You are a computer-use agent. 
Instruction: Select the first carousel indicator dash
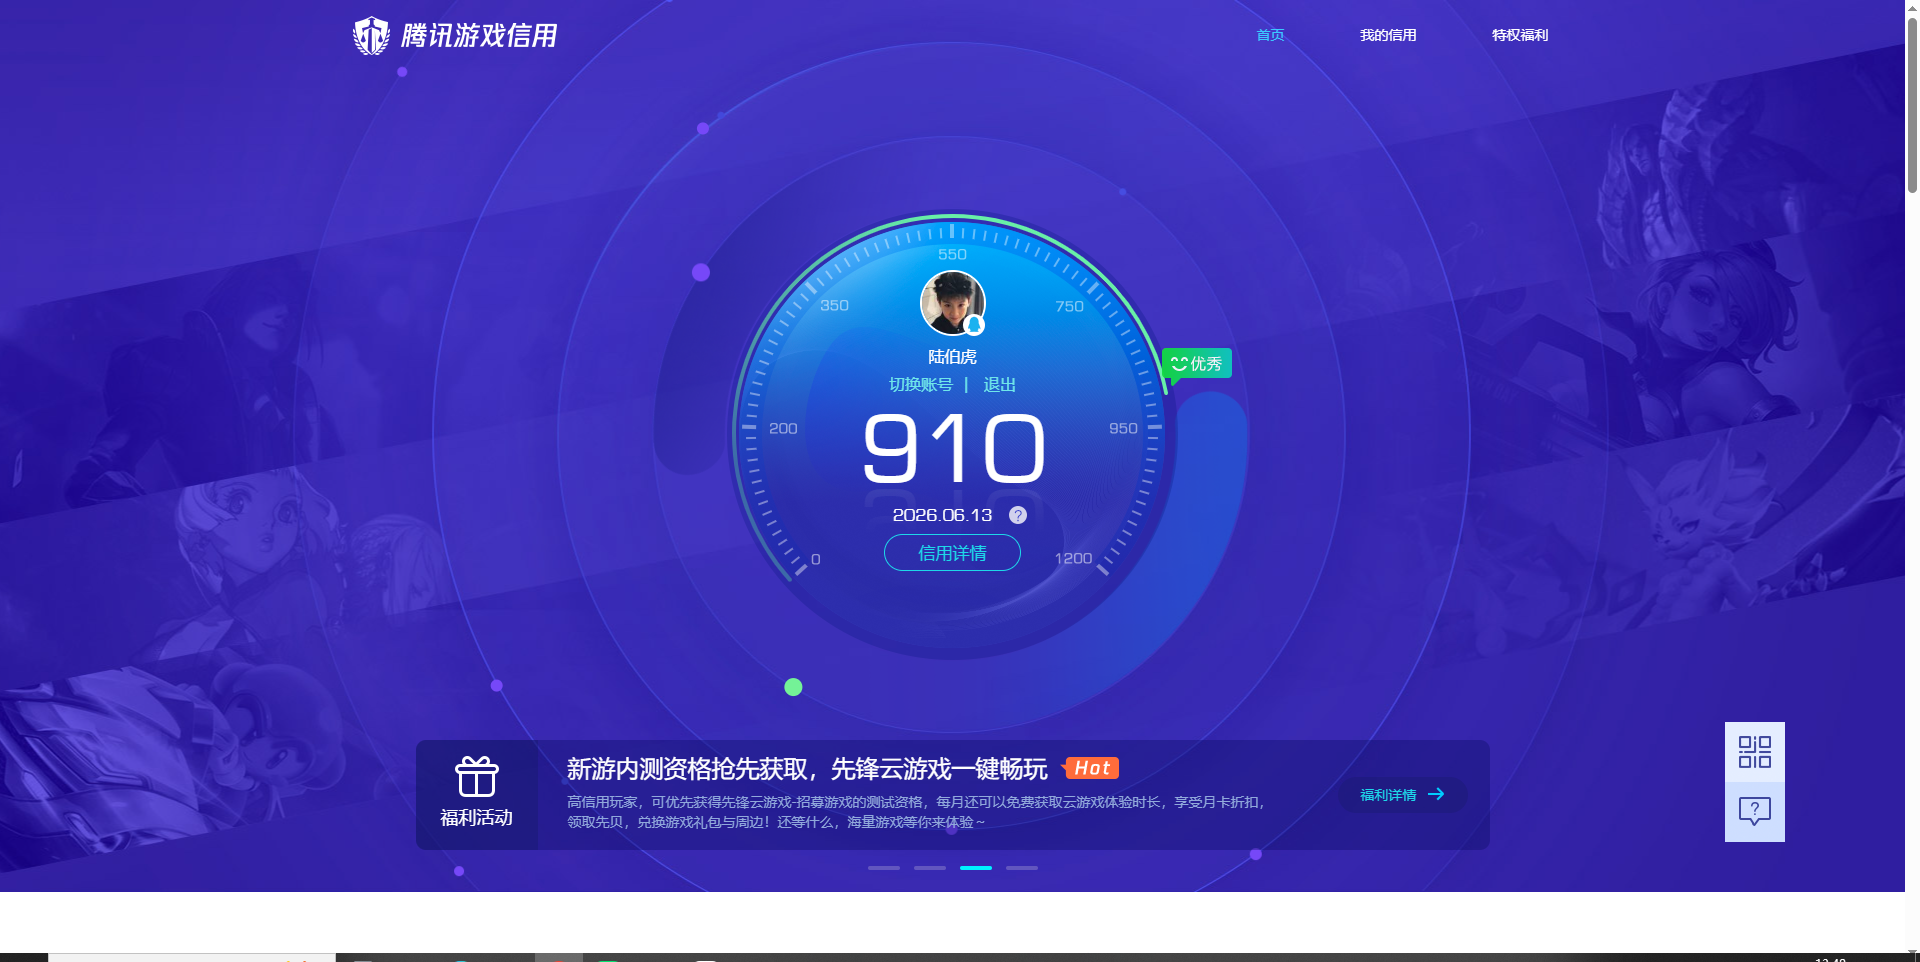(884, 868)
